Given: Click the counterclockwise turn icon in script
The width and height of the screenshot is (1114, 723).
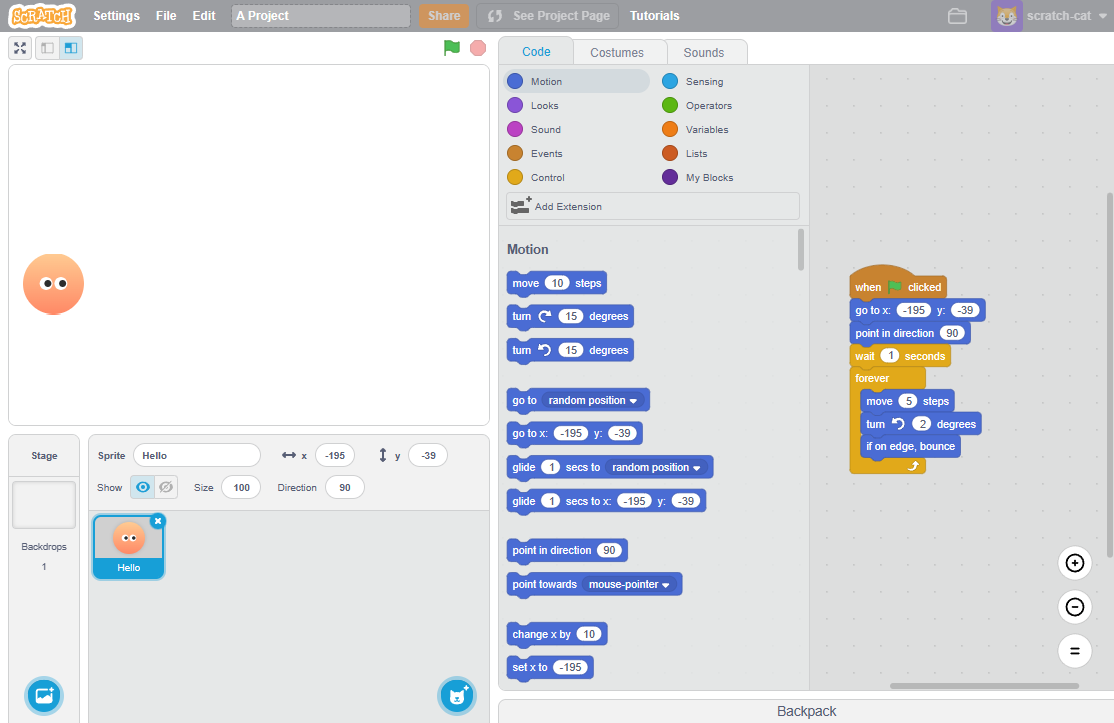Looking at the screenshot, I should (898, 424).
